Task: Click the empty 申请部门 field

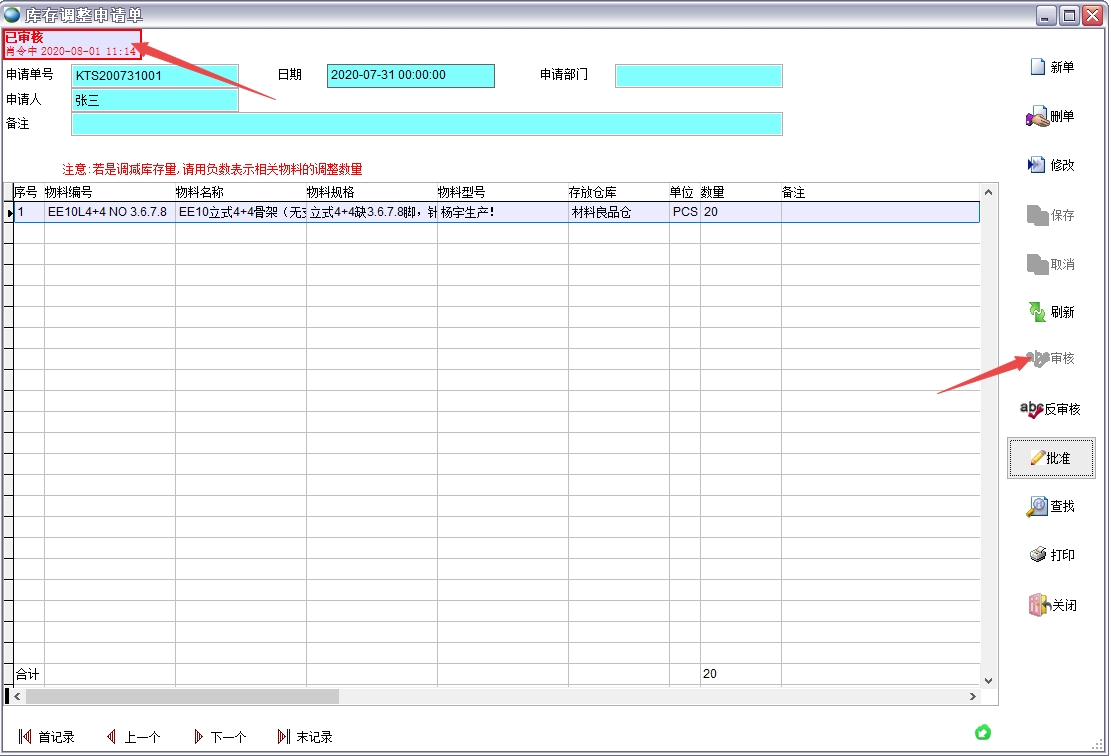Action: (698, 76)
